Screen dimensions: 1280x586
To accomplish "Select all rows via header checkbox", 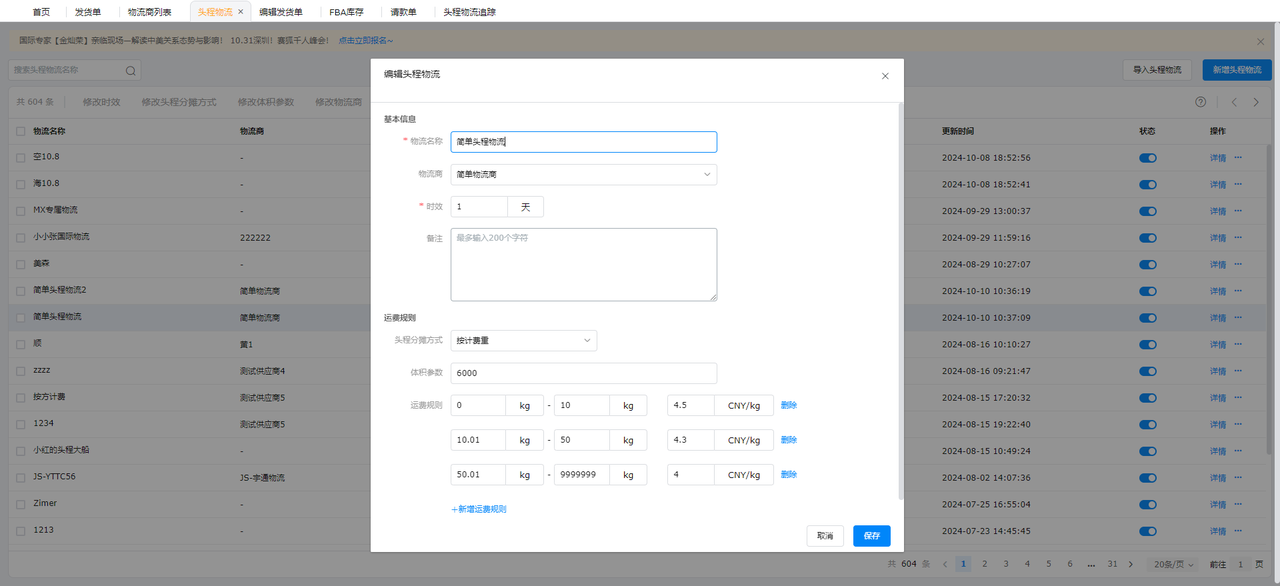I will (21, 131).
